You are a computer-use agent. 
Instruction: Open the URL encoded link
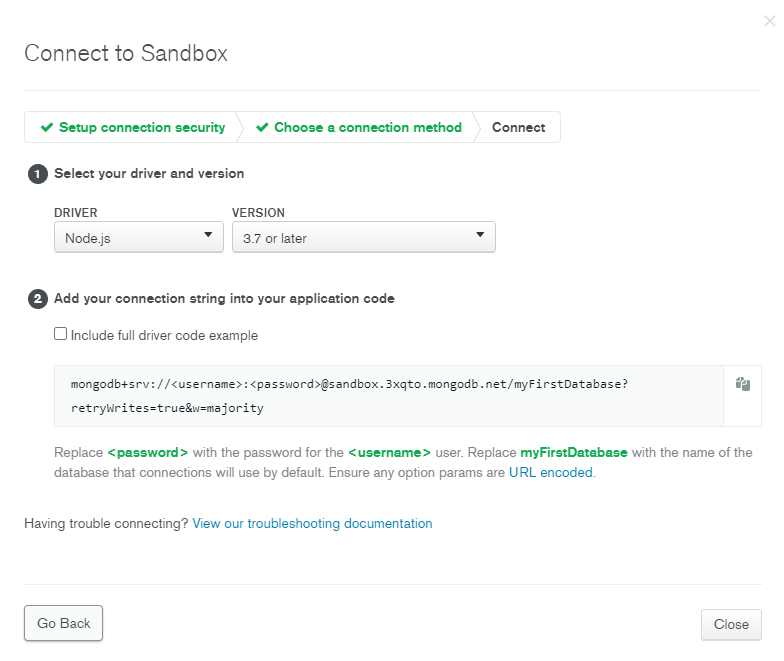551,473
